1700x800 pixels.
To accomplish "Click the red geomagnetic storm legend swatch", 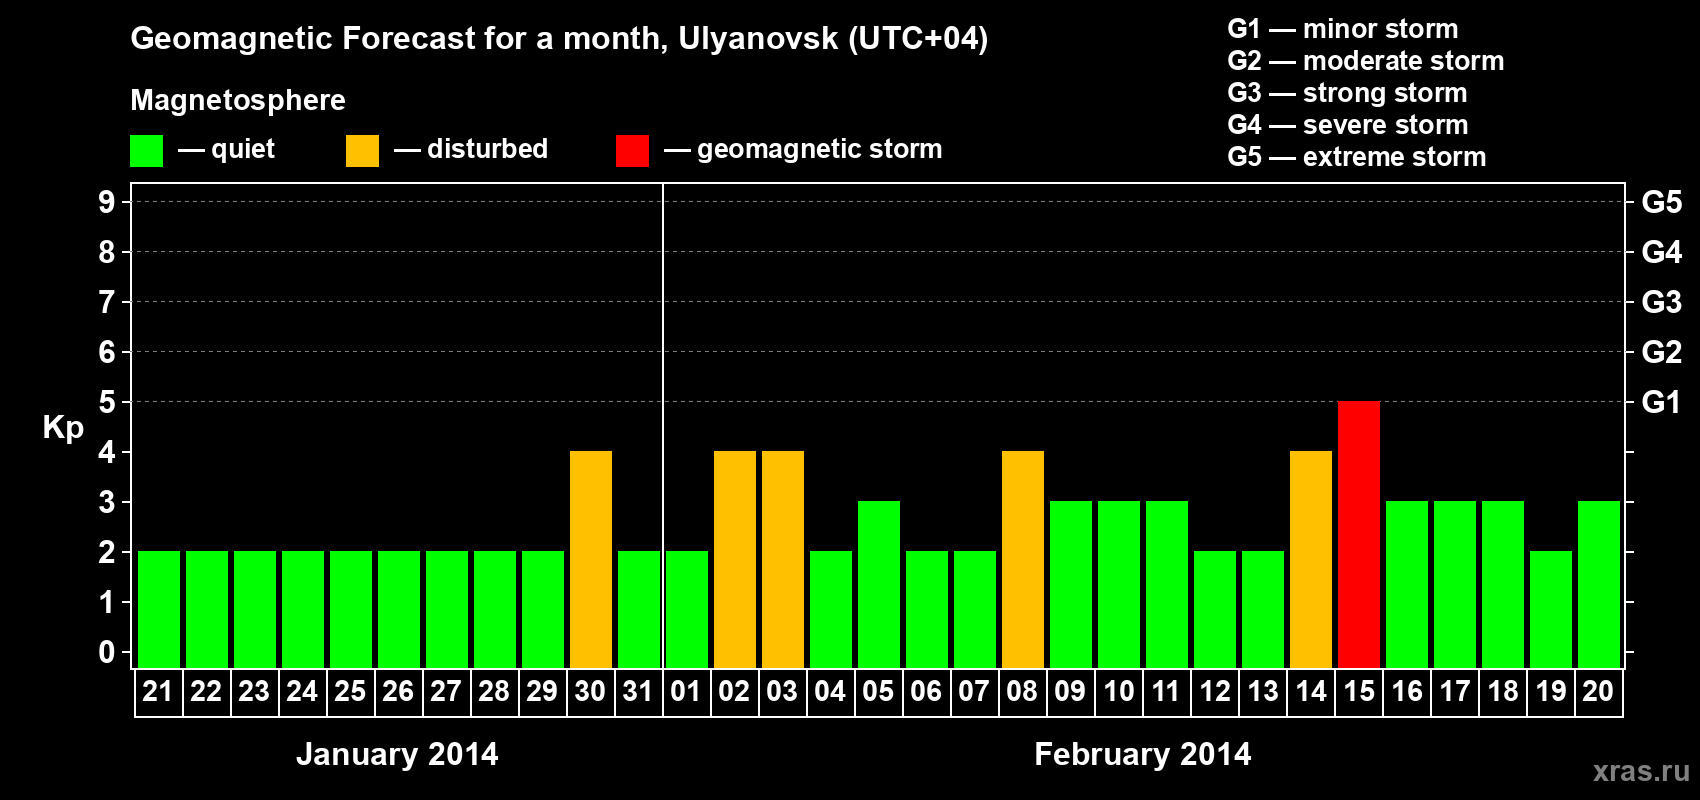I will [633, 151].
